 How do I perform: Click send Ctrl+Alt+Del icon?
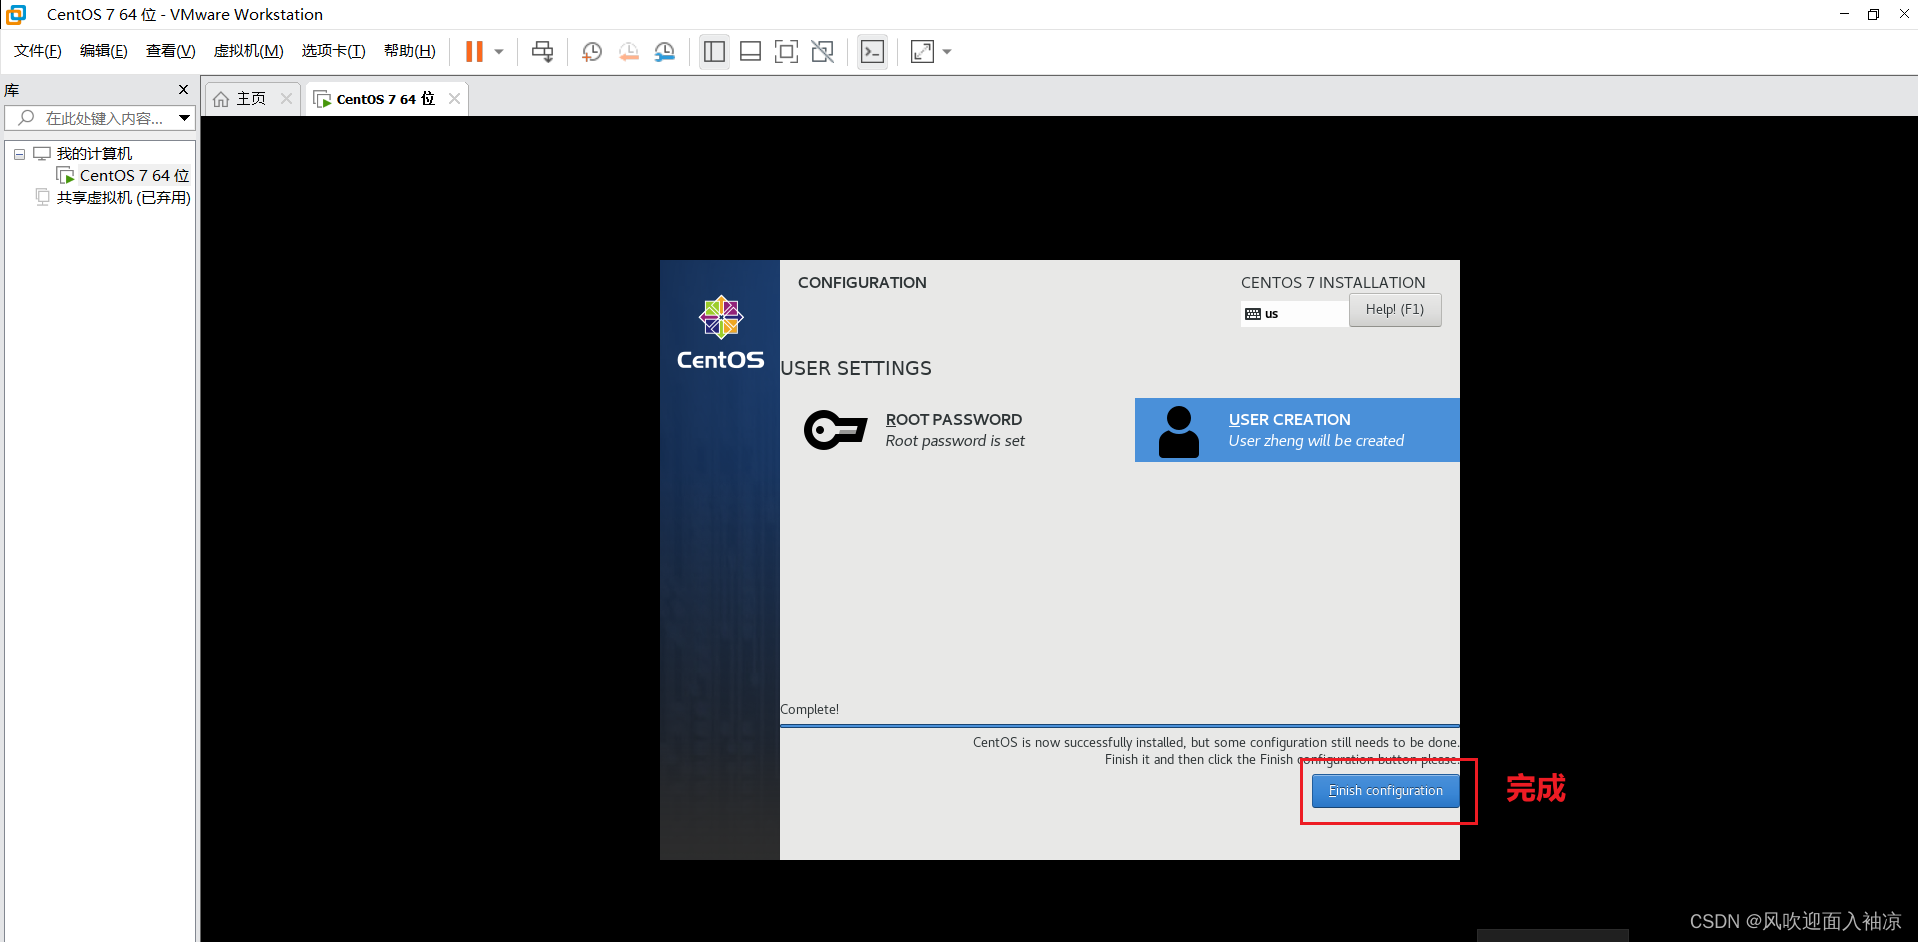point(543,52)
